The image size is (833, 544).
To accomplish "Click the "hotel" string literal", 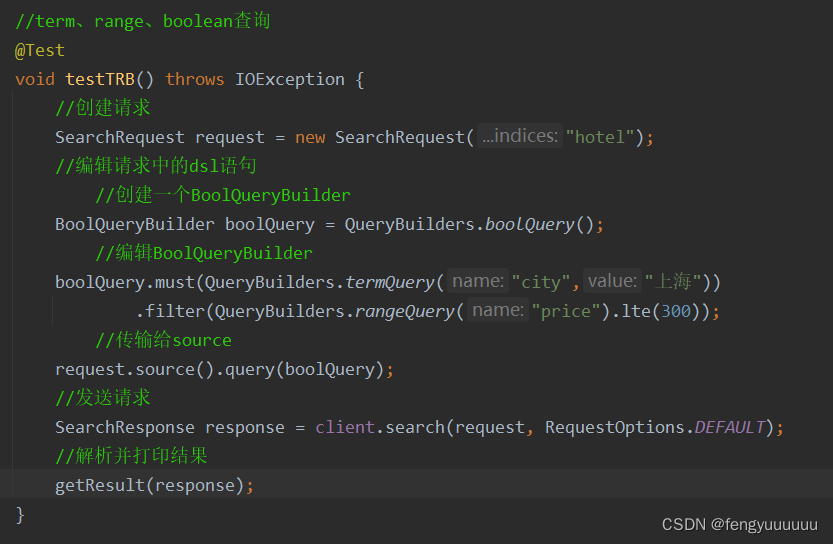I will [600, 137].
